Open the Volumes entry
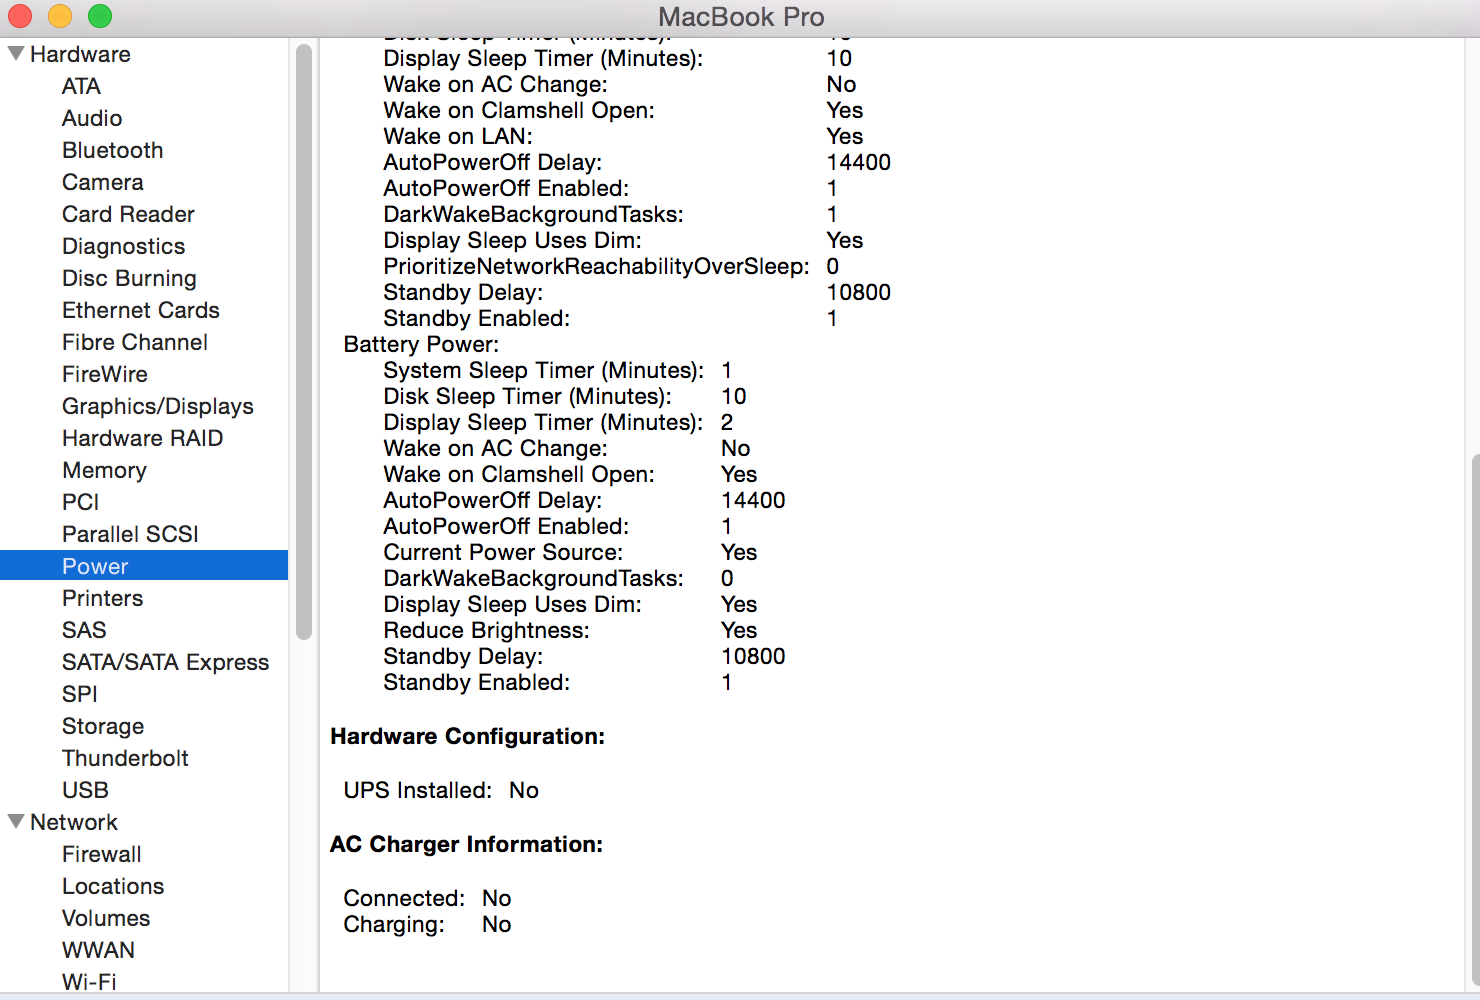This screenshot has height=1000, width=1480. point(106,918)
